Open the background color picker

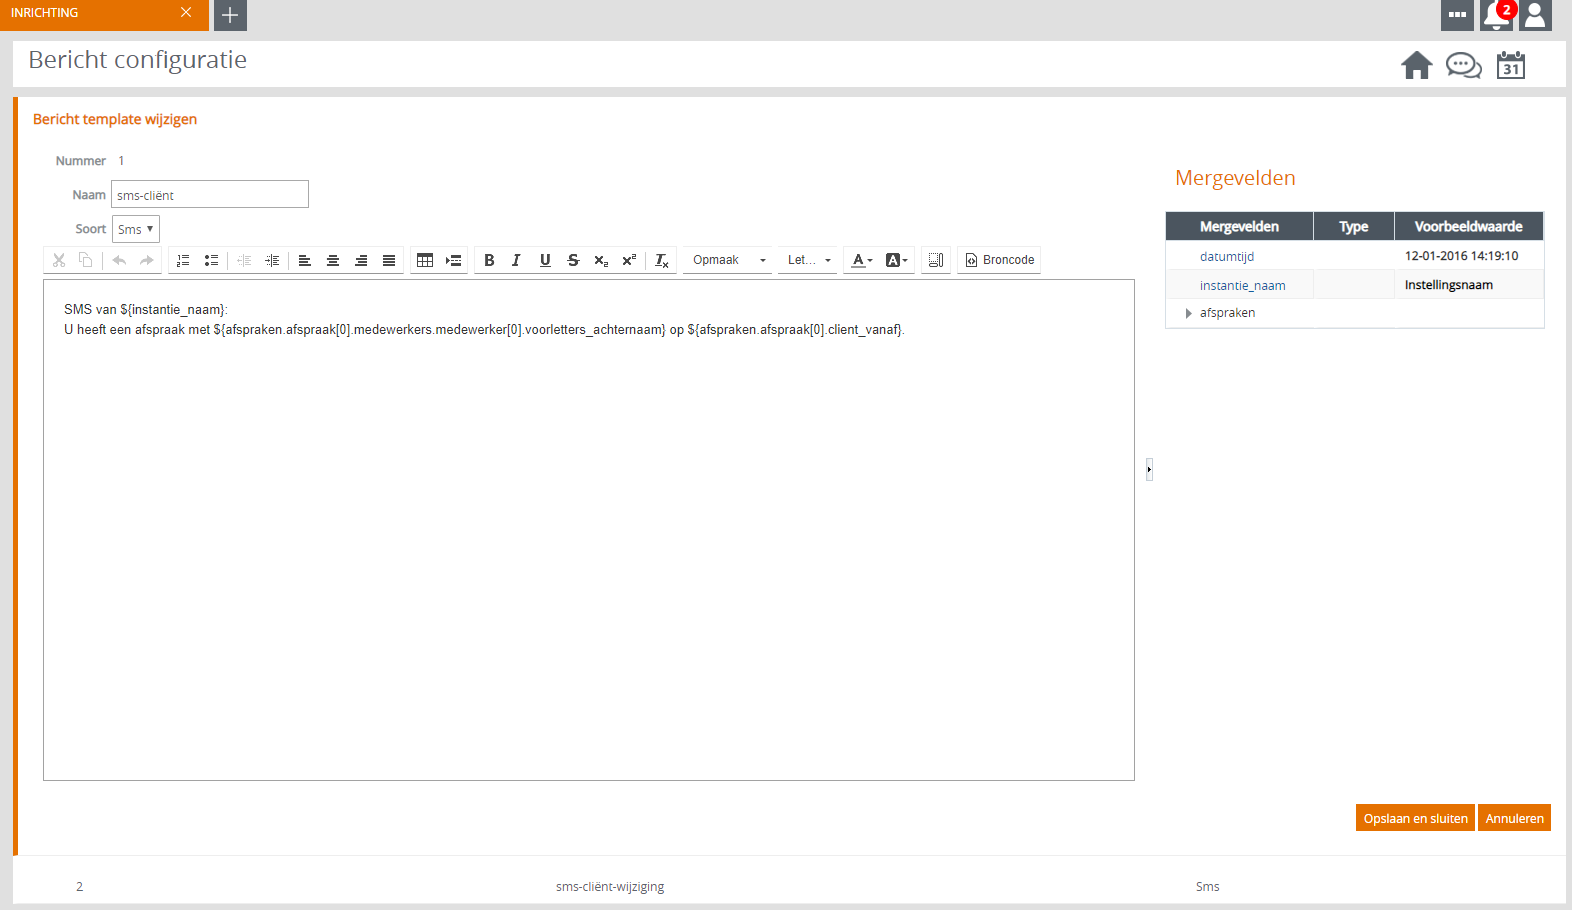click(x=897, y=260)
